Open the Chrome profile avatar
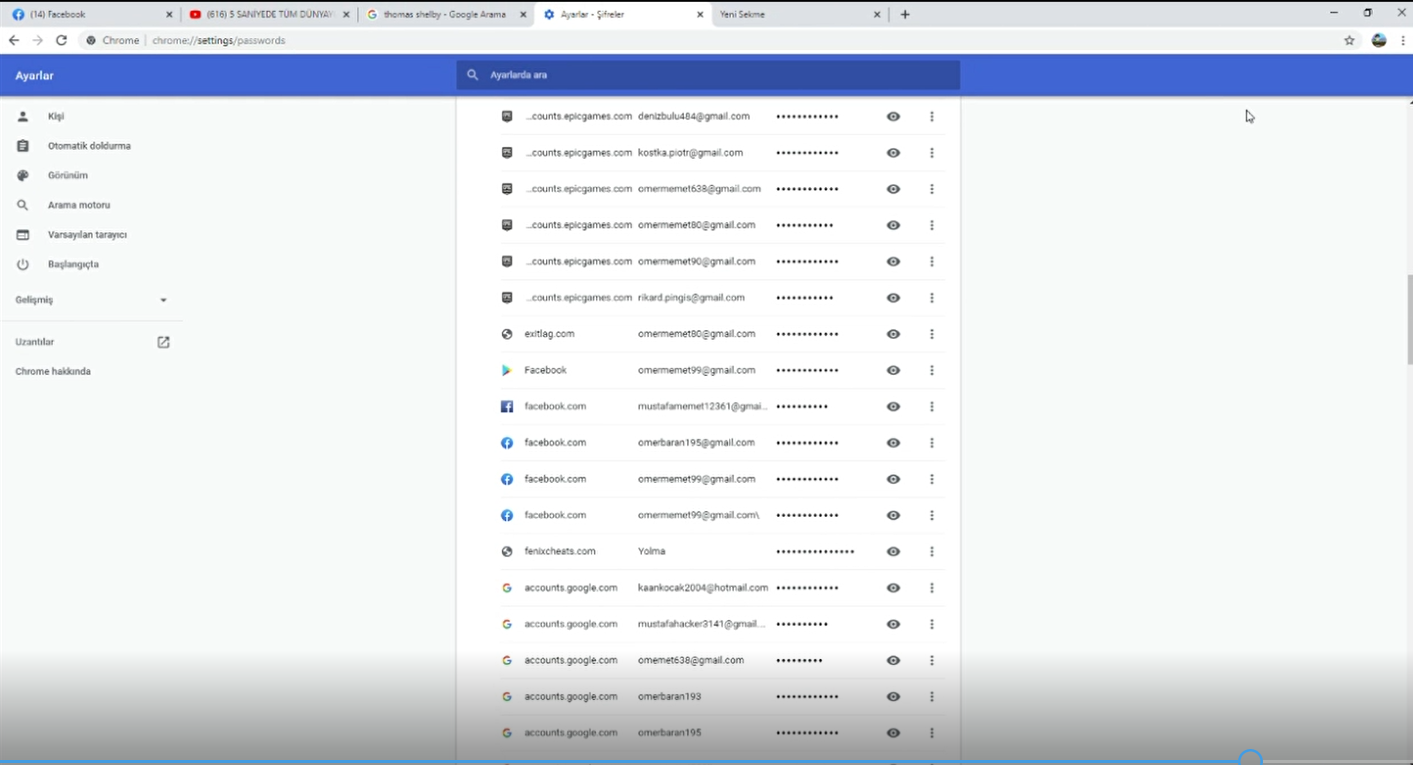1413x765 pixels. (1379, 40)
